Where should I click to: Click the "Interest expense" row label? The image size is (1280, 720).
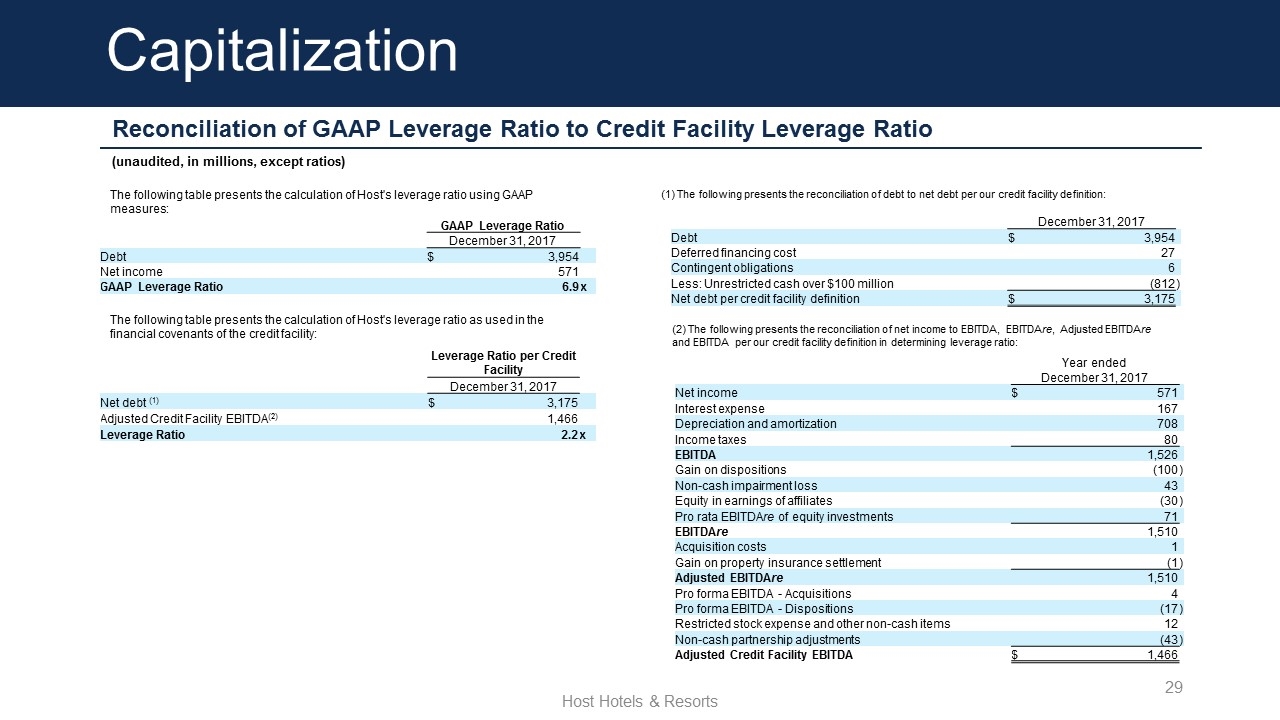[720, 408]
